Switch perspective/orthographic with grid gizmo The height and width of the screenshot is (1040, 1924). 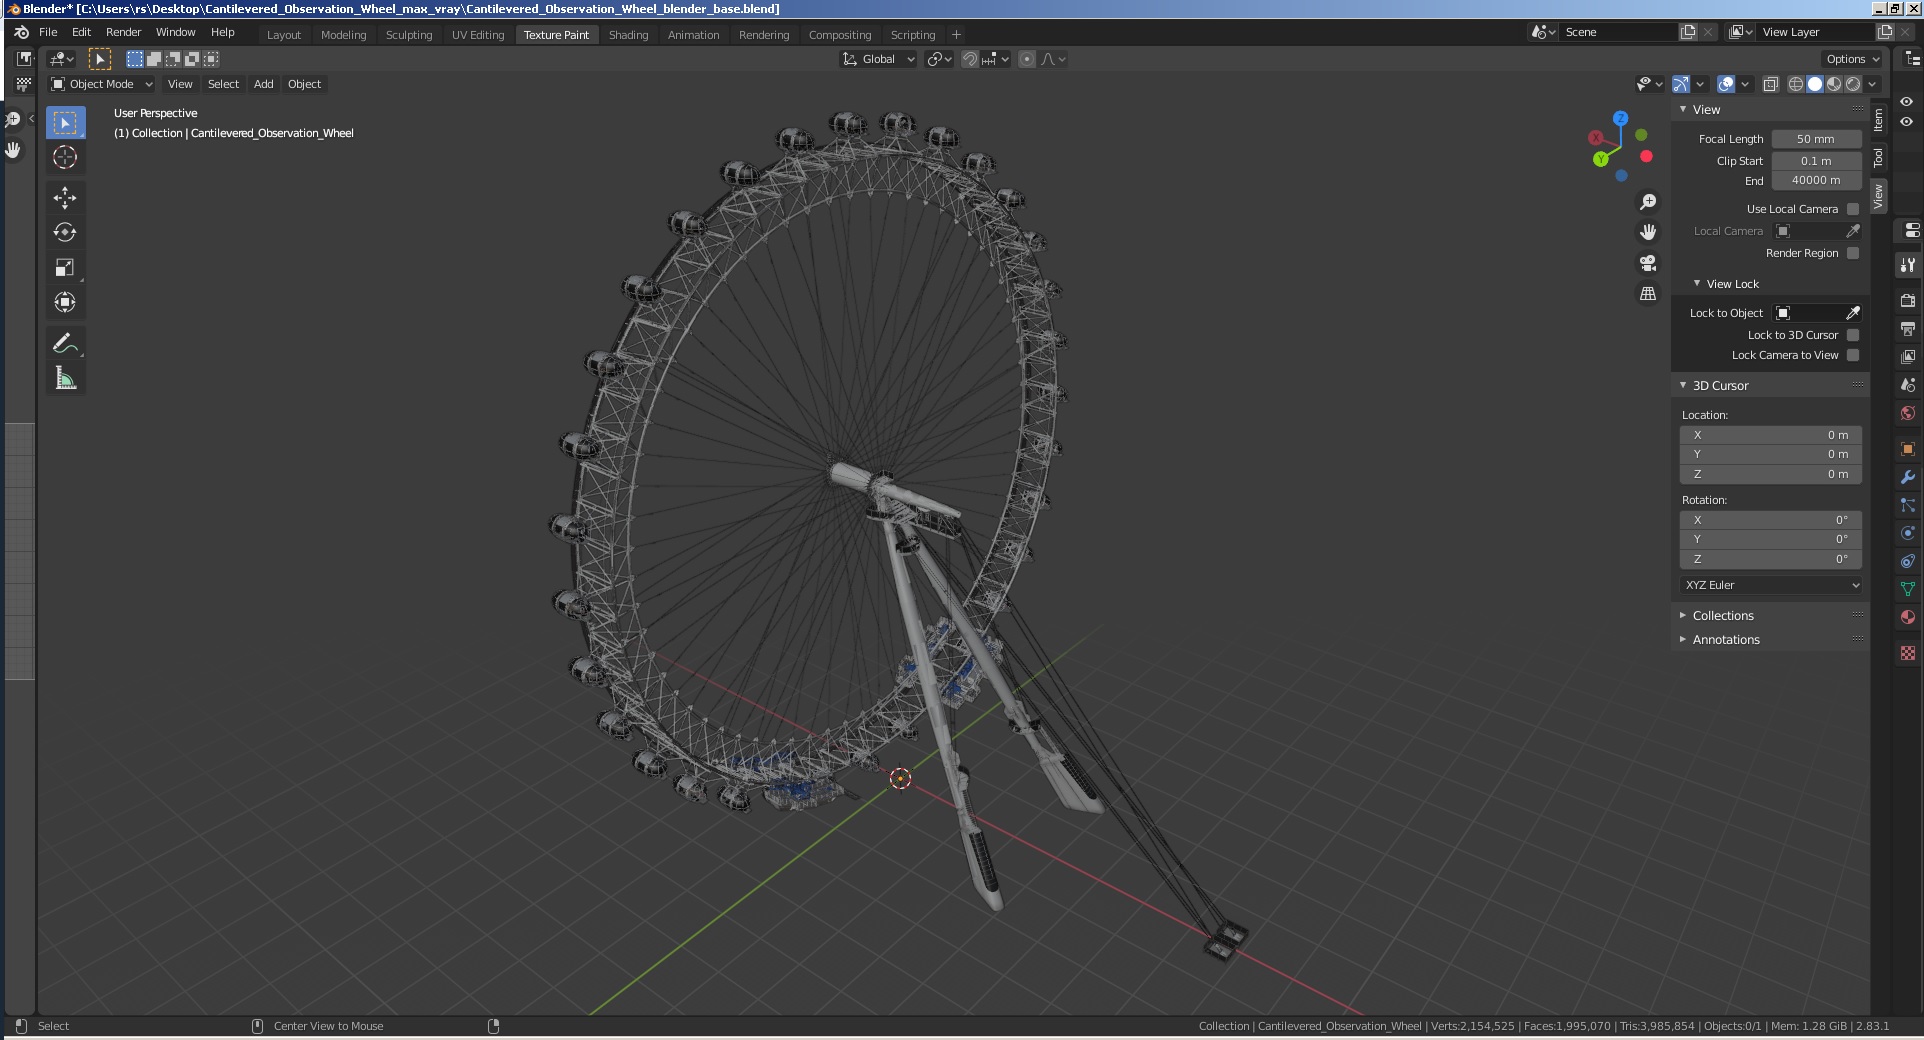1648,294
